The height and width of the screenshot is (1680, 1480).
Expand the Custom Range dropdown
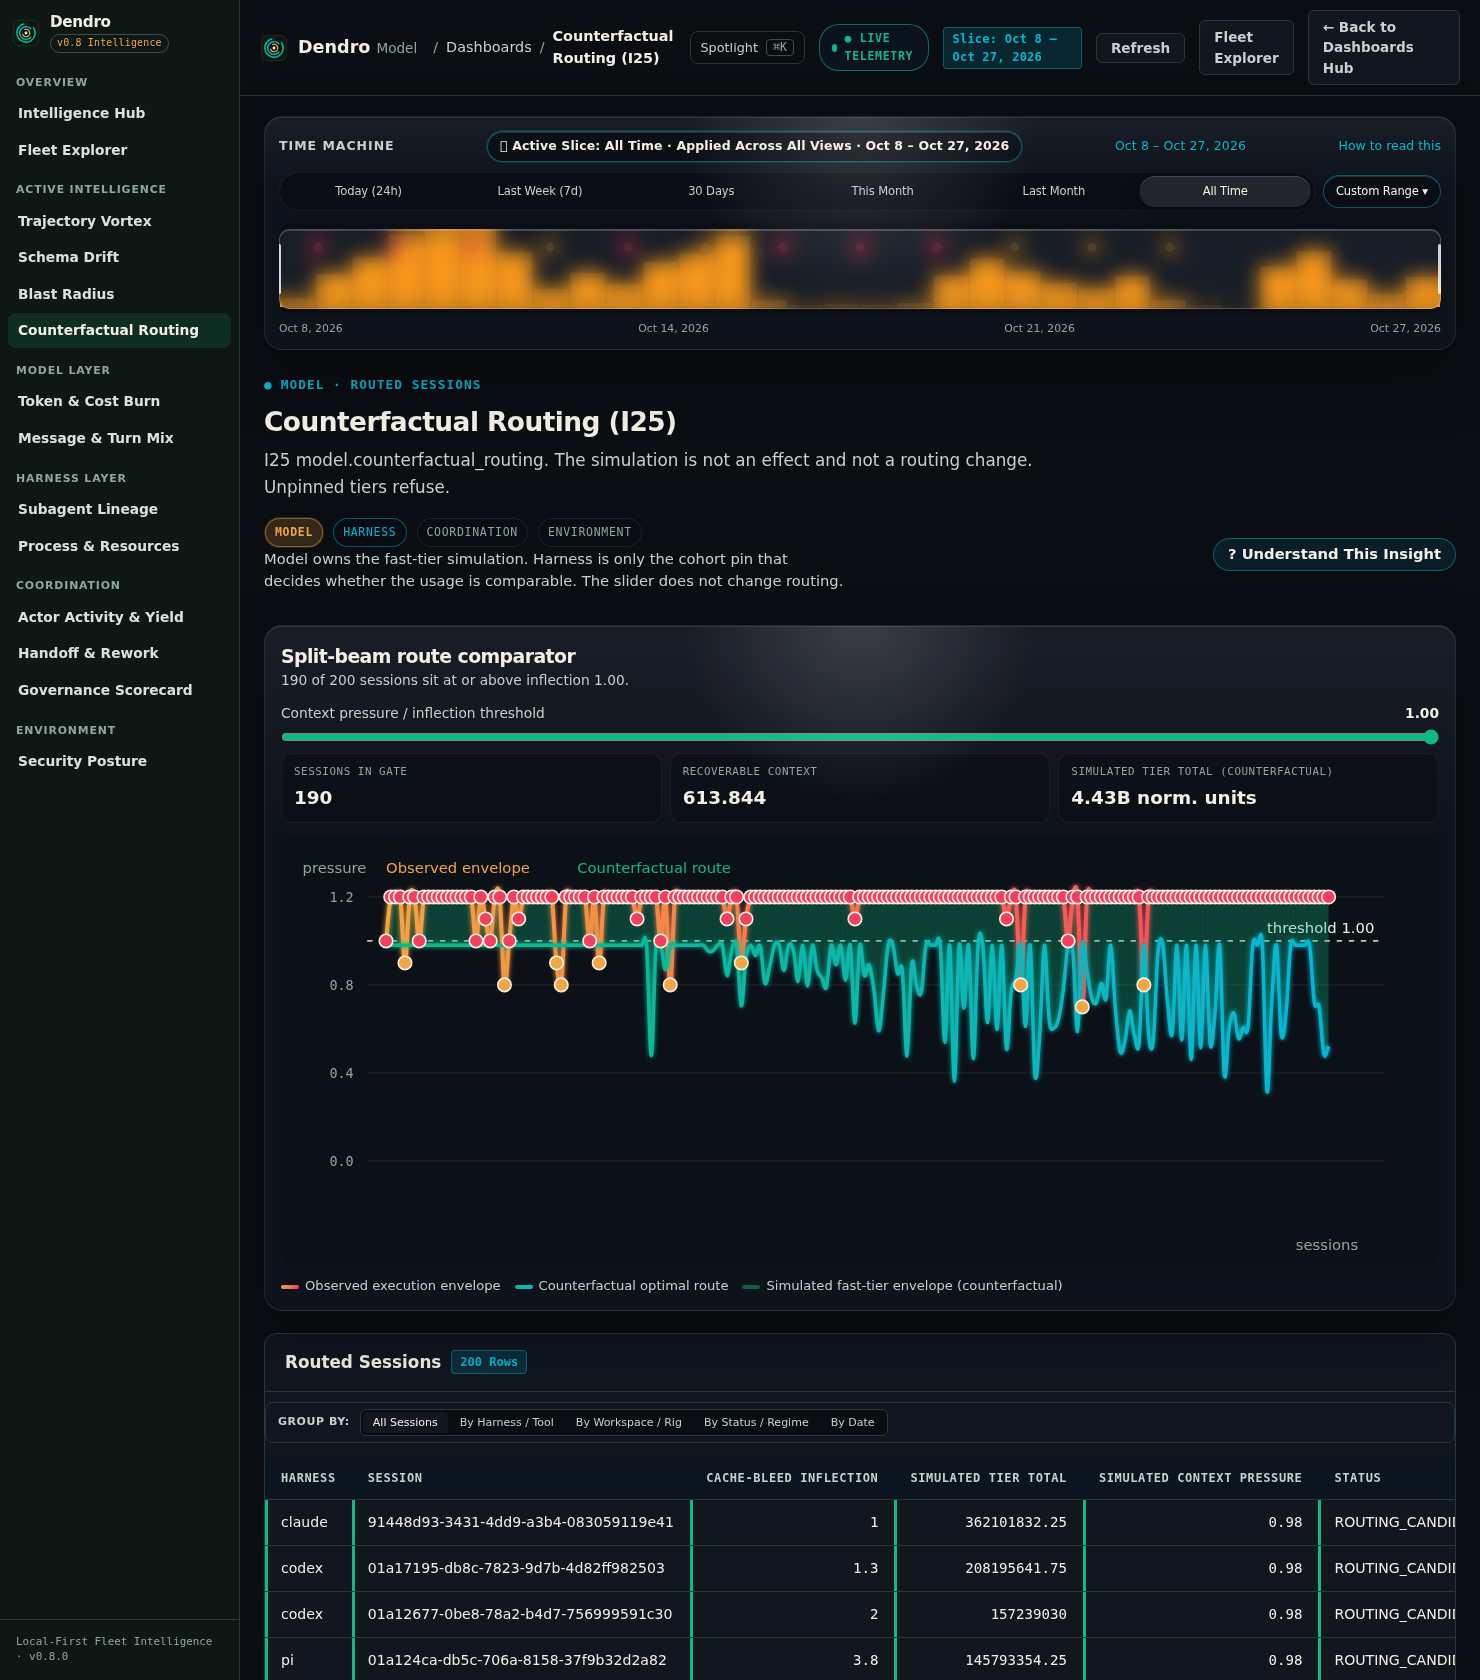pyautogui.click(x=1381, y=191)
